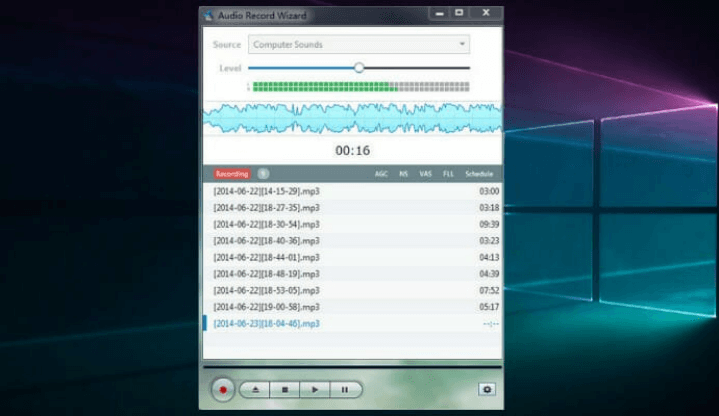Click the Level slider handle
Screen dimensions: 719x416
(x=359, y=68)
